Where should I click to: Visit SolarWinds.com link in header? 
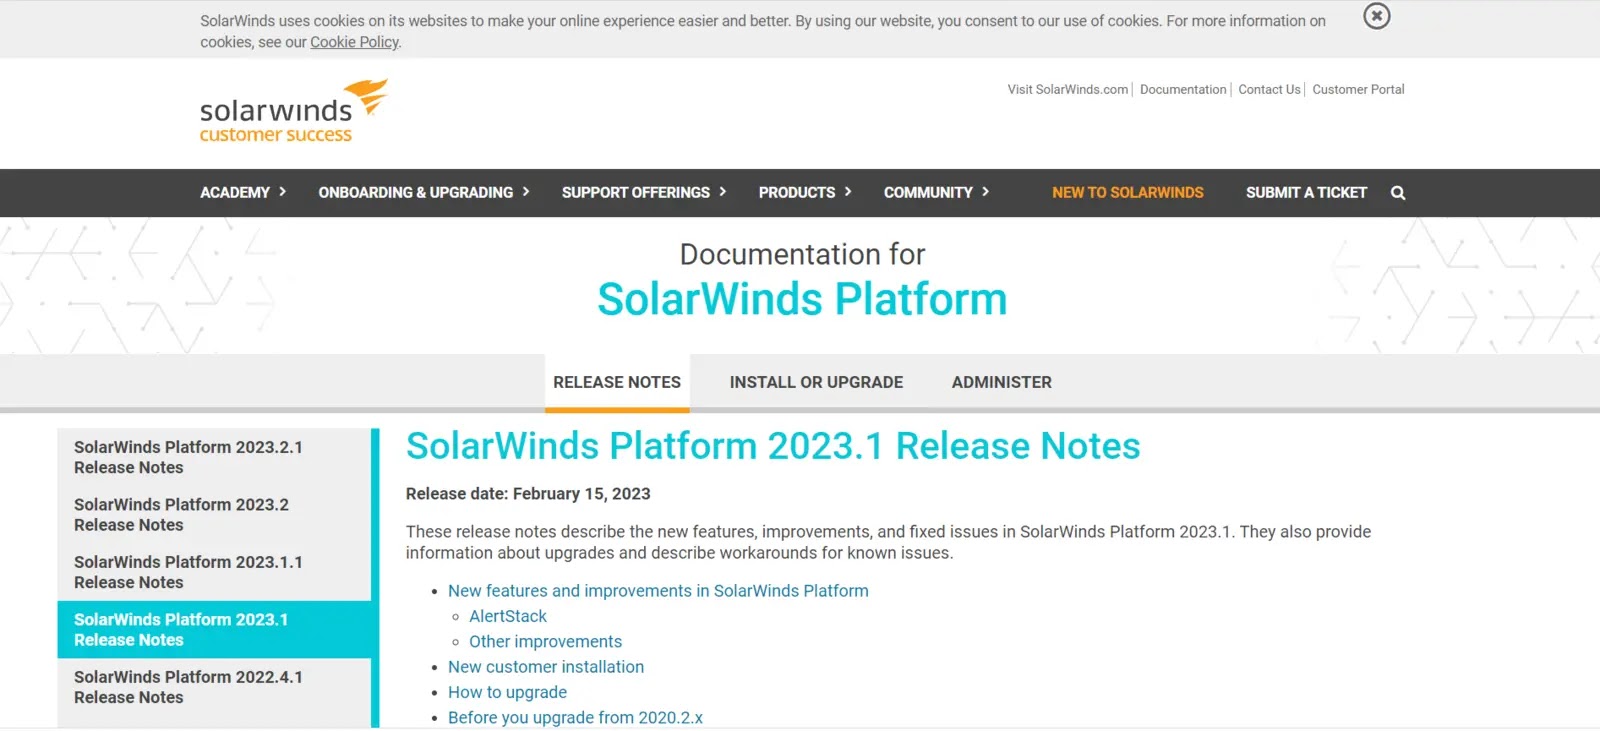coord(1067,89)
